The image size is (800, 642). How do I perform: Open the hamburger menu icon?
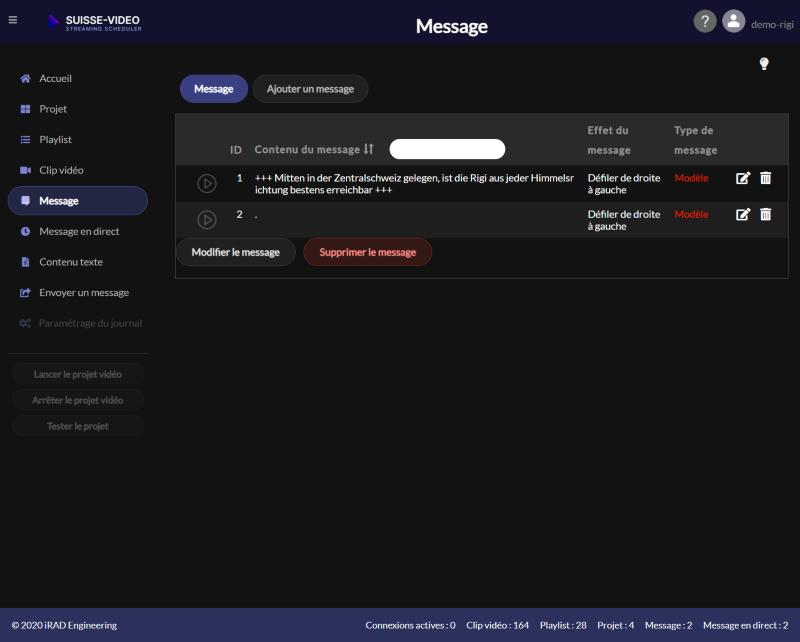click(13, 20)
